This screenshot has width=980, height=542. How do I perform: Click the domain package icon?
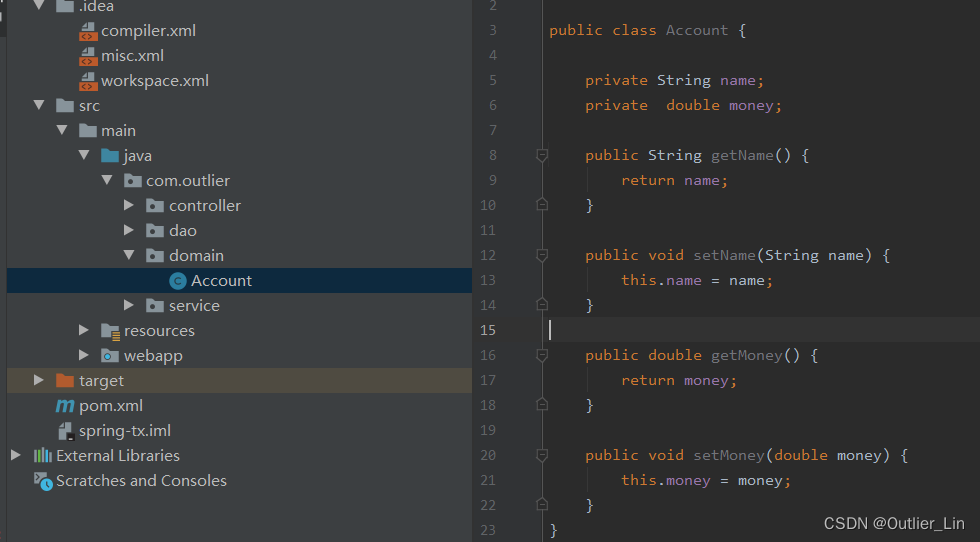(155, 256)
